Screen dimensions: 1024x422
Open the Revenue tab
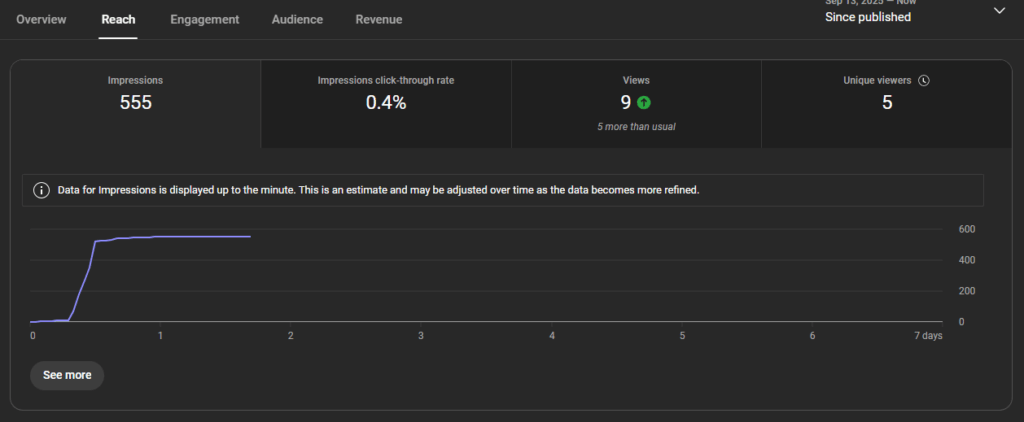tap(379, 19)
